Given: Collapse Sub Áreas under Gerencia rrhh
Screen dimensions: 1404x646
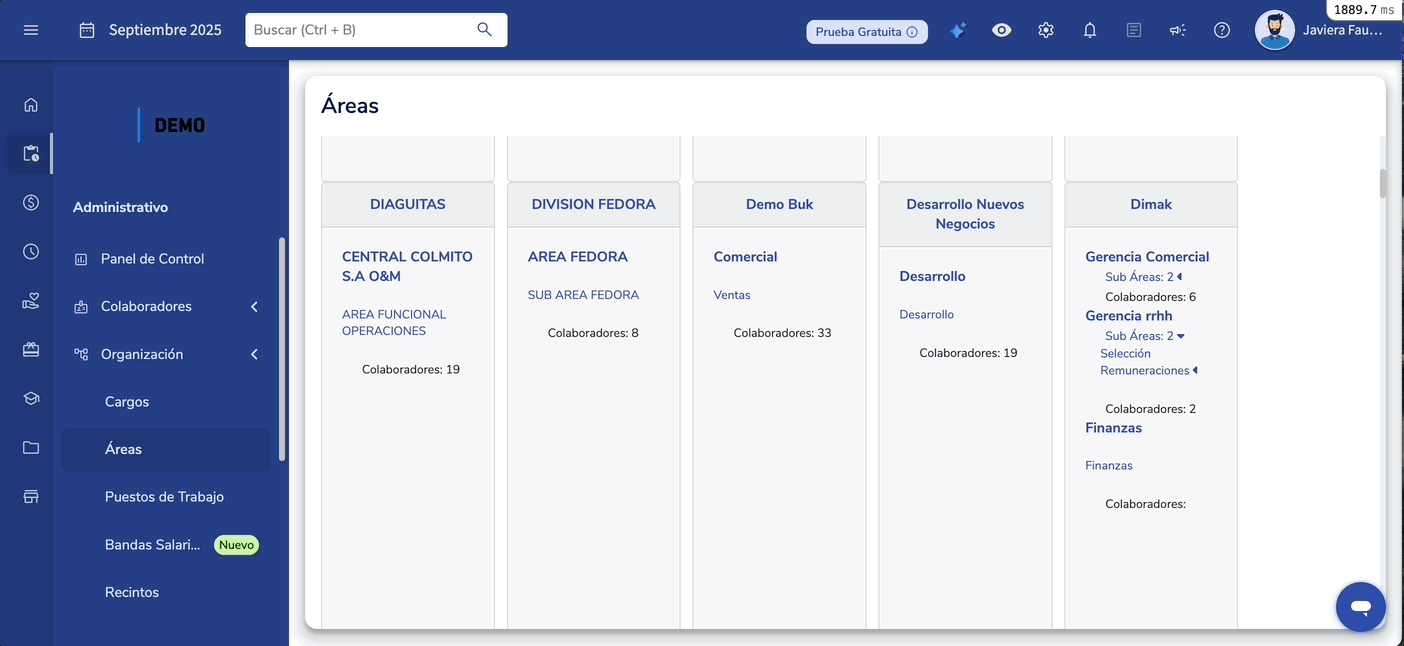Looking at the screenshot, I should (x=1144, y=336).
